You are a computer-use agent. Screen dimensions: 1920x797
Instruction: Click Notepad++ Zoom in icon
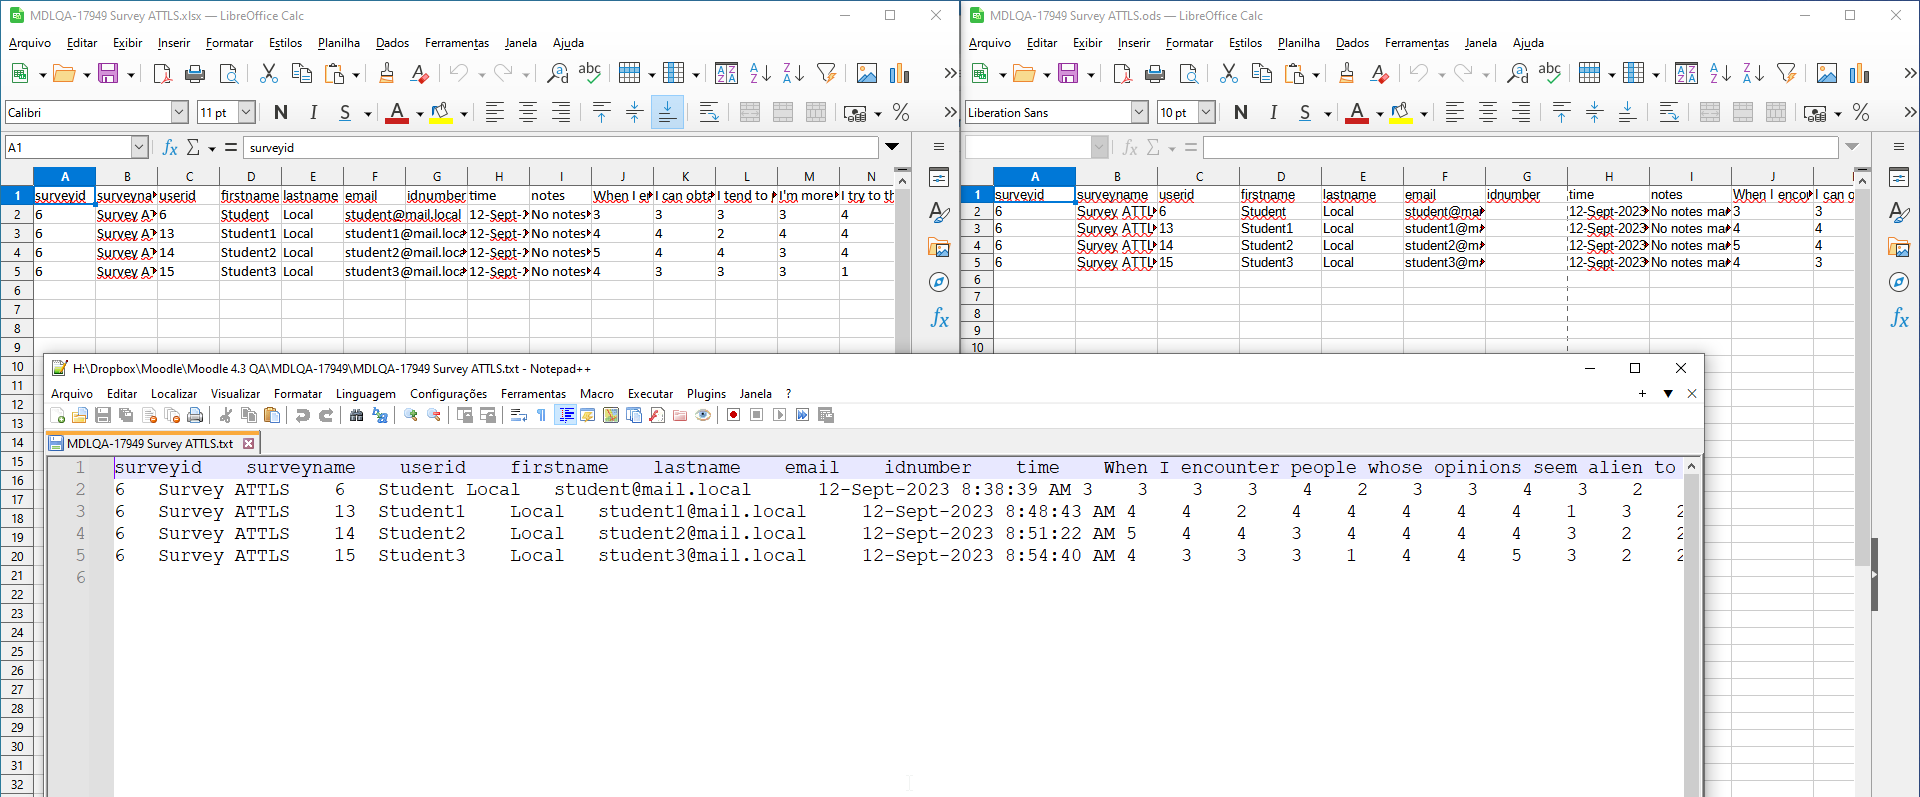coord(411,415)
